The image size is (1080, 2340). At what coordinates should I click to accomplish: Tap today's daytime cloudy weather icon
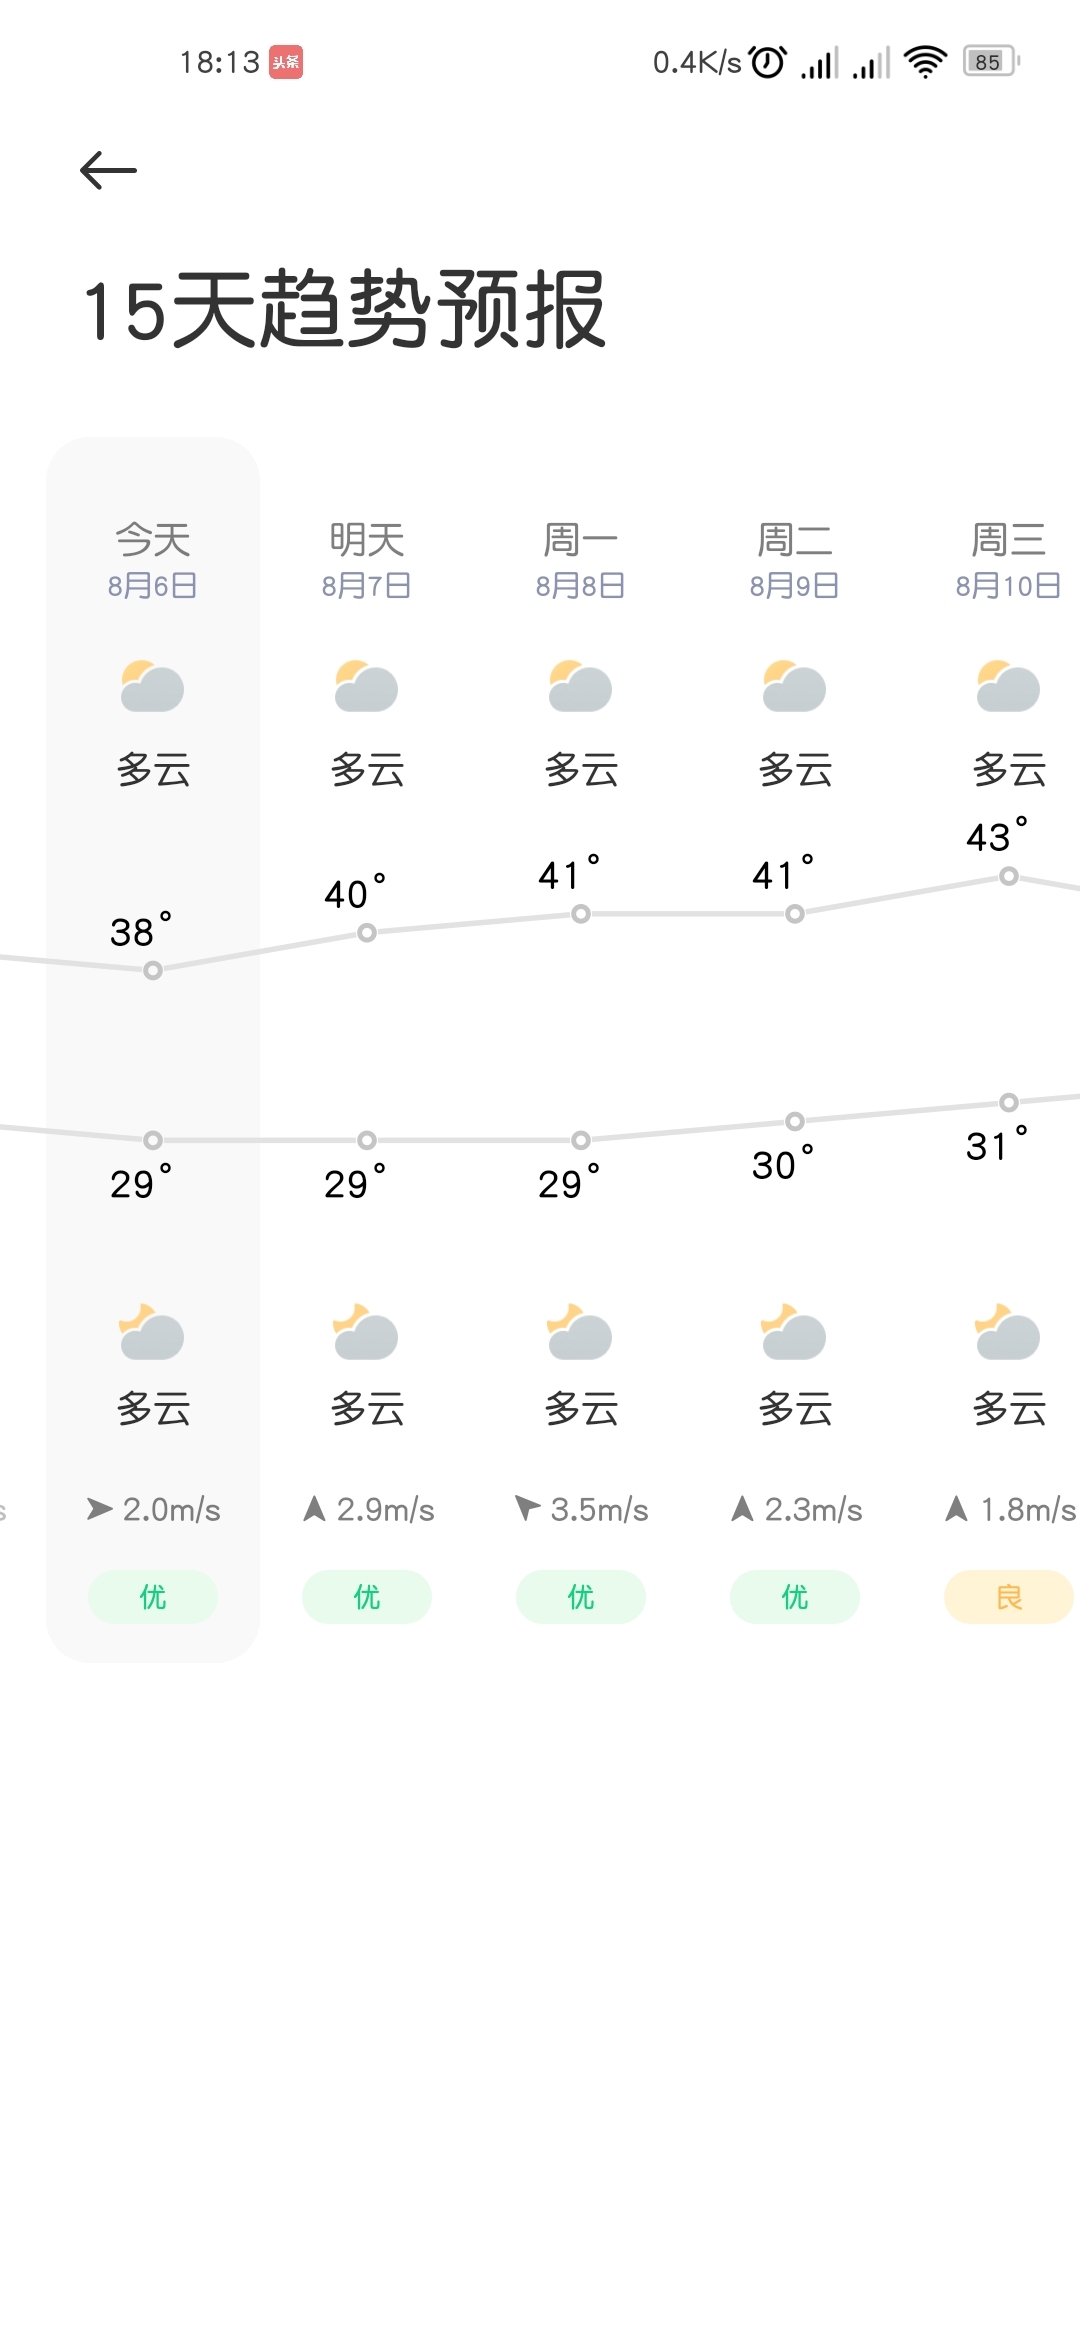coord(152,686)
